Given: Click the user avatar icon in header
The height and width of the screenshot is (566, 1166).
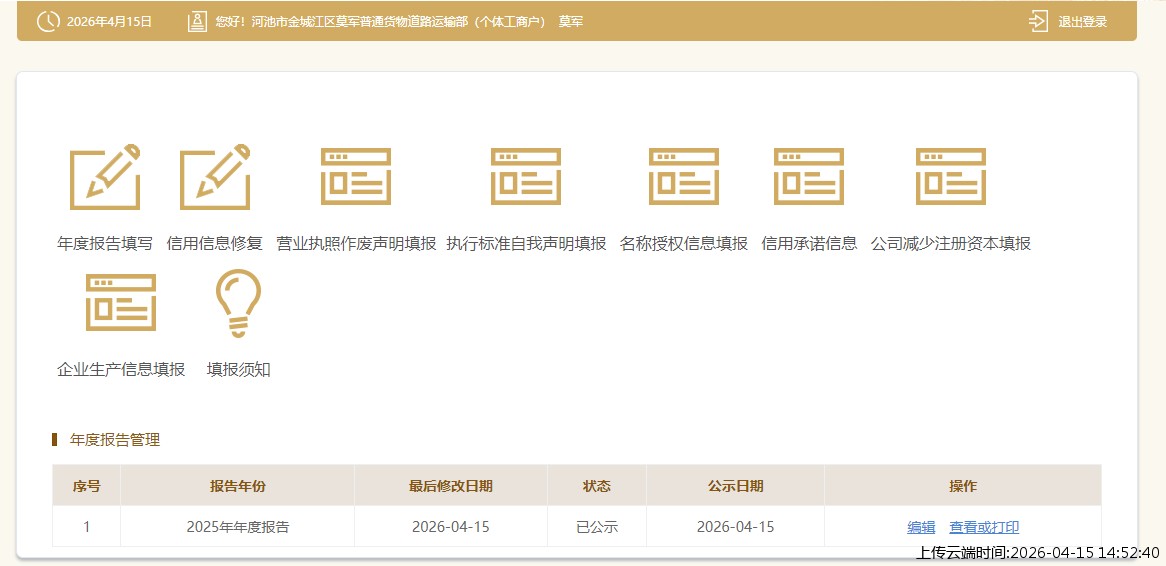Looking at the screenshot, I should pos(197,21).
